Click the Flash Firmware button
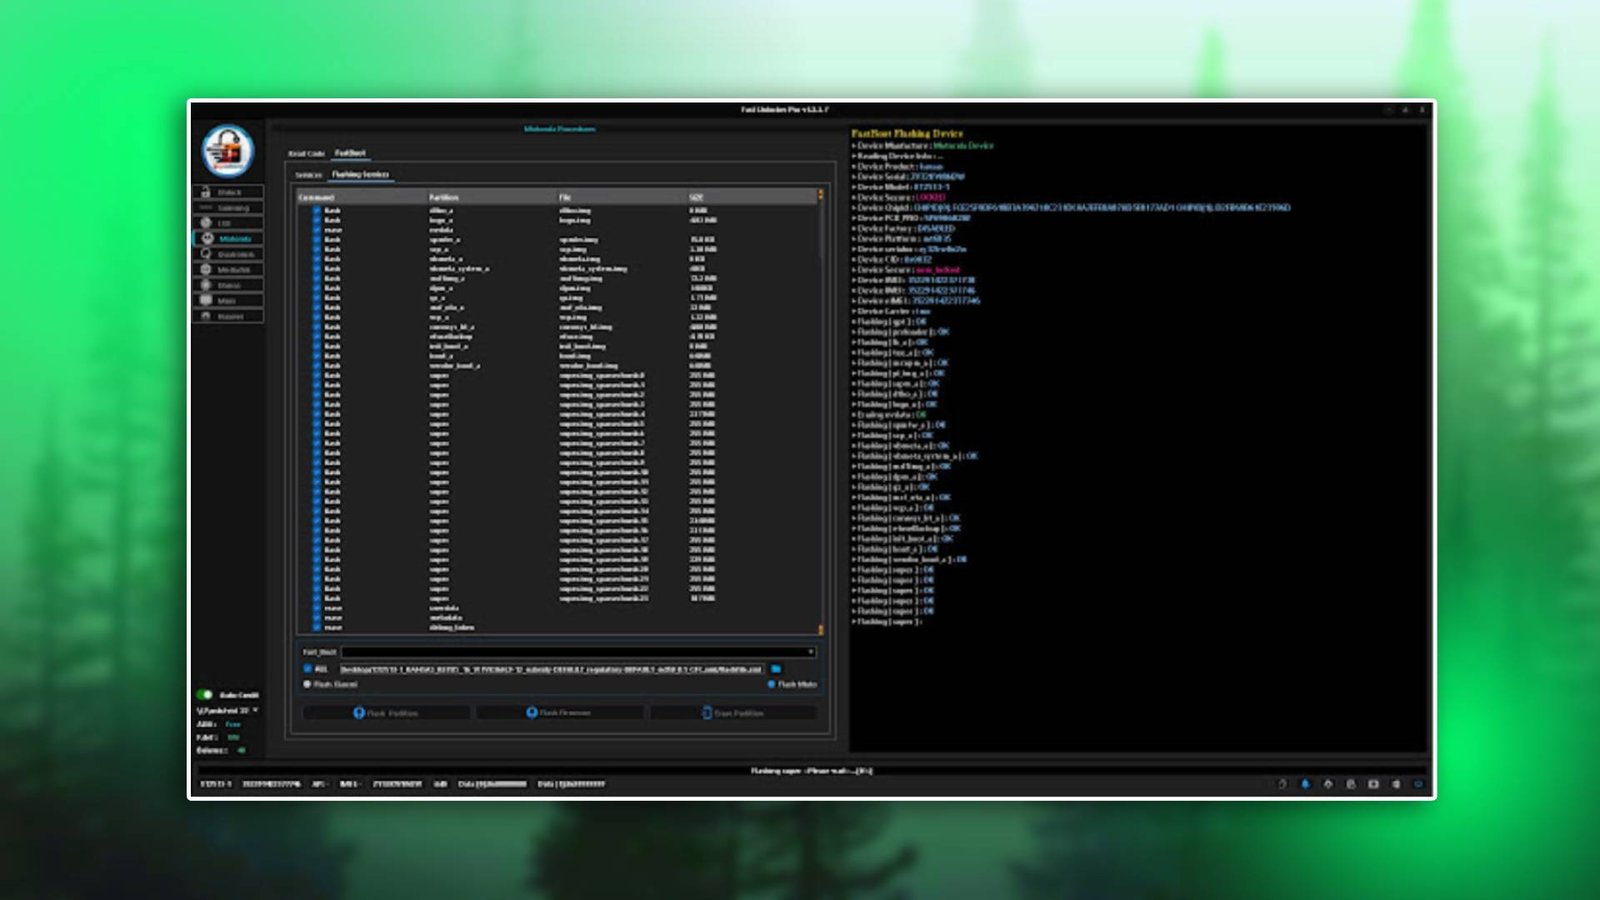The height and width of the screenshot is (900, 1600). (558, 713)
